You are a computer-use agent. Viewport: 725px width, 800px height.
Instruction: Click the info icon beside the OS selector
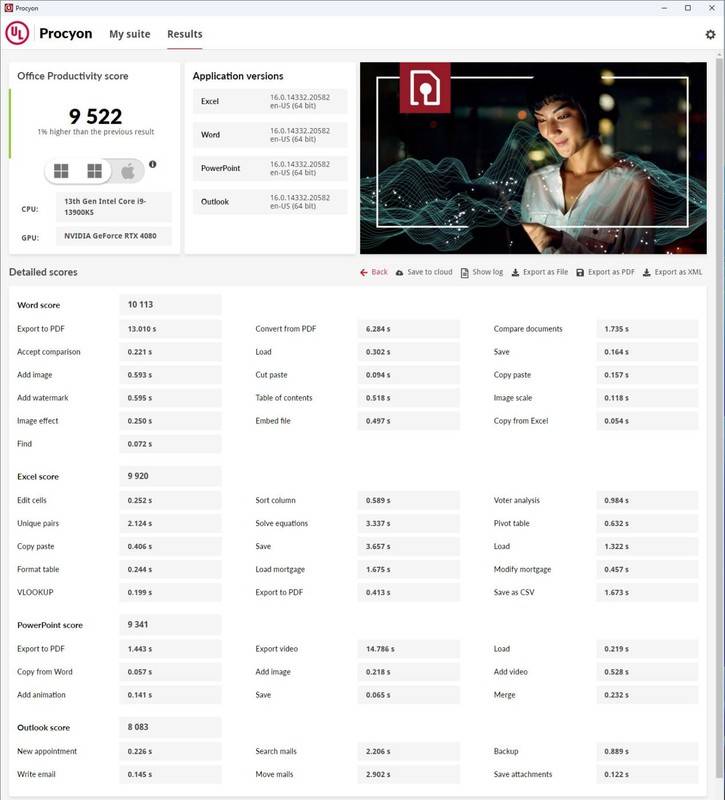(x=153, y=164)
